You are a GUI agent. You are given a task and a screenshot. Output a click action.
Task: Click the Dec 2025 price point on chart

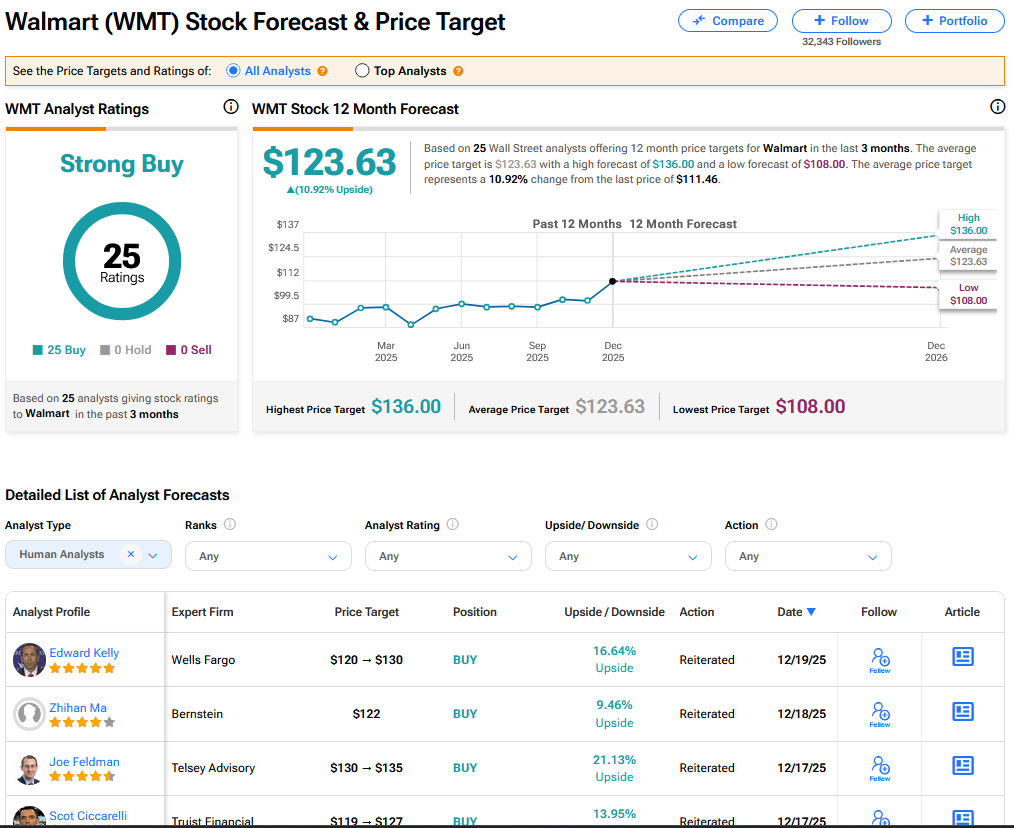(613, 281)
